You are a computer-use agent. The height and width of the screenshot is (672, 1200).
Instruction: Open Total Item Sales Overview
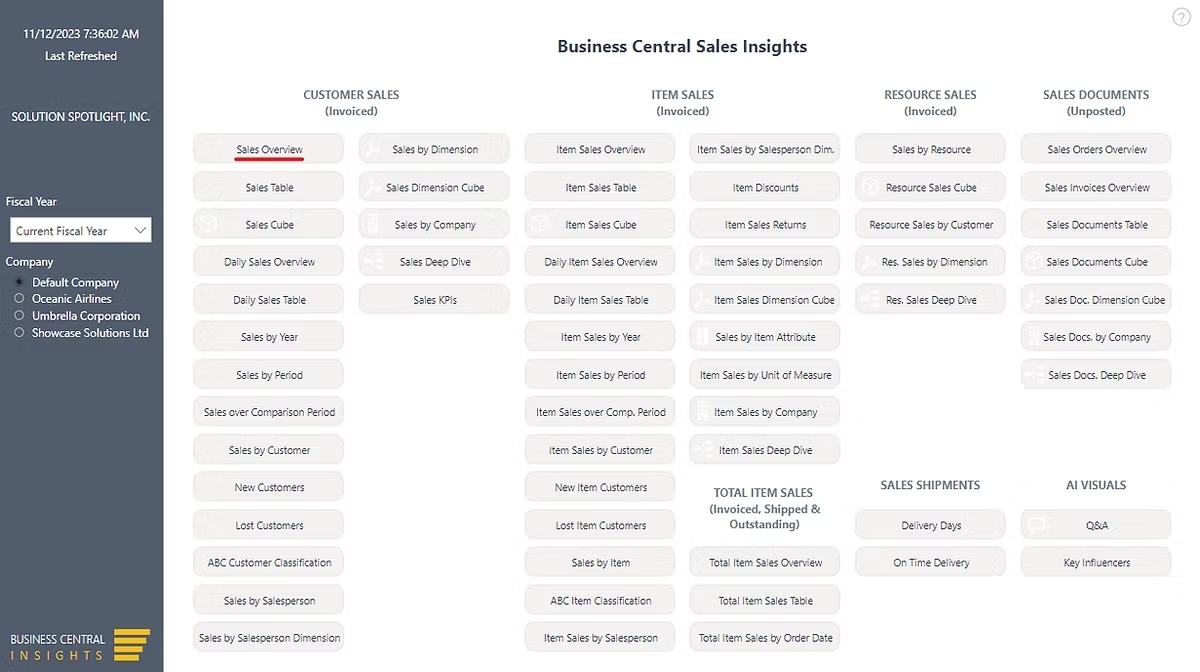click(x=764, y=562)
